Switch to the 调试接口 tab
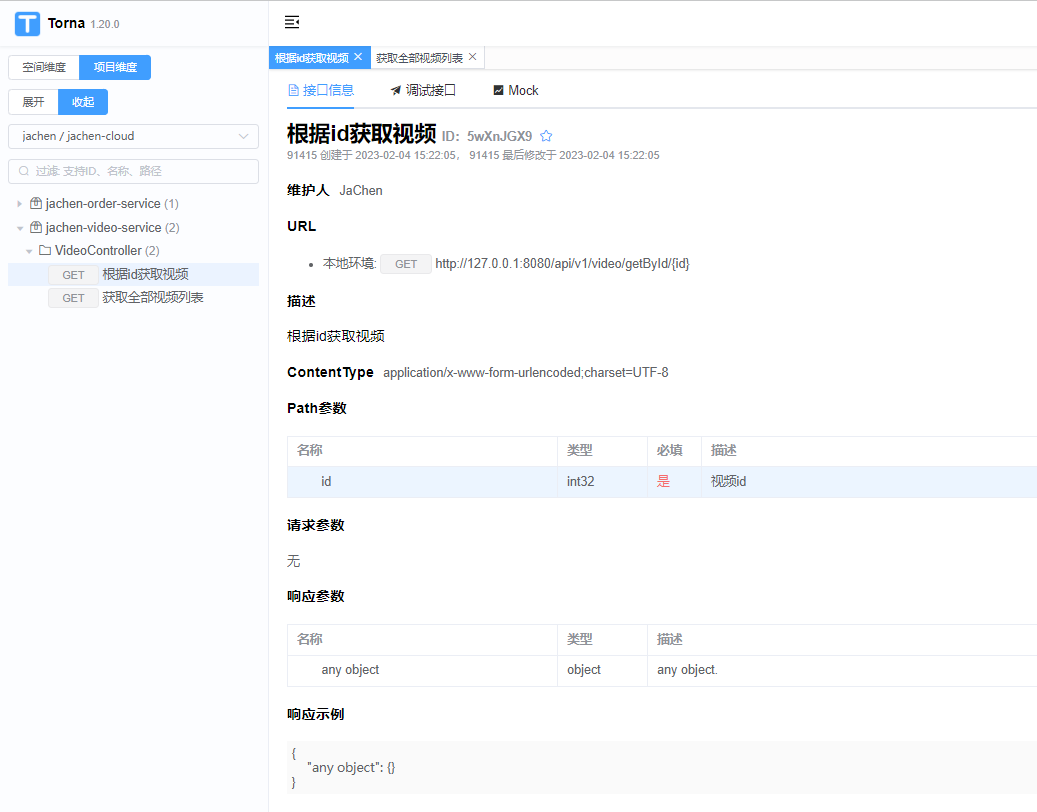 point(423,91)
